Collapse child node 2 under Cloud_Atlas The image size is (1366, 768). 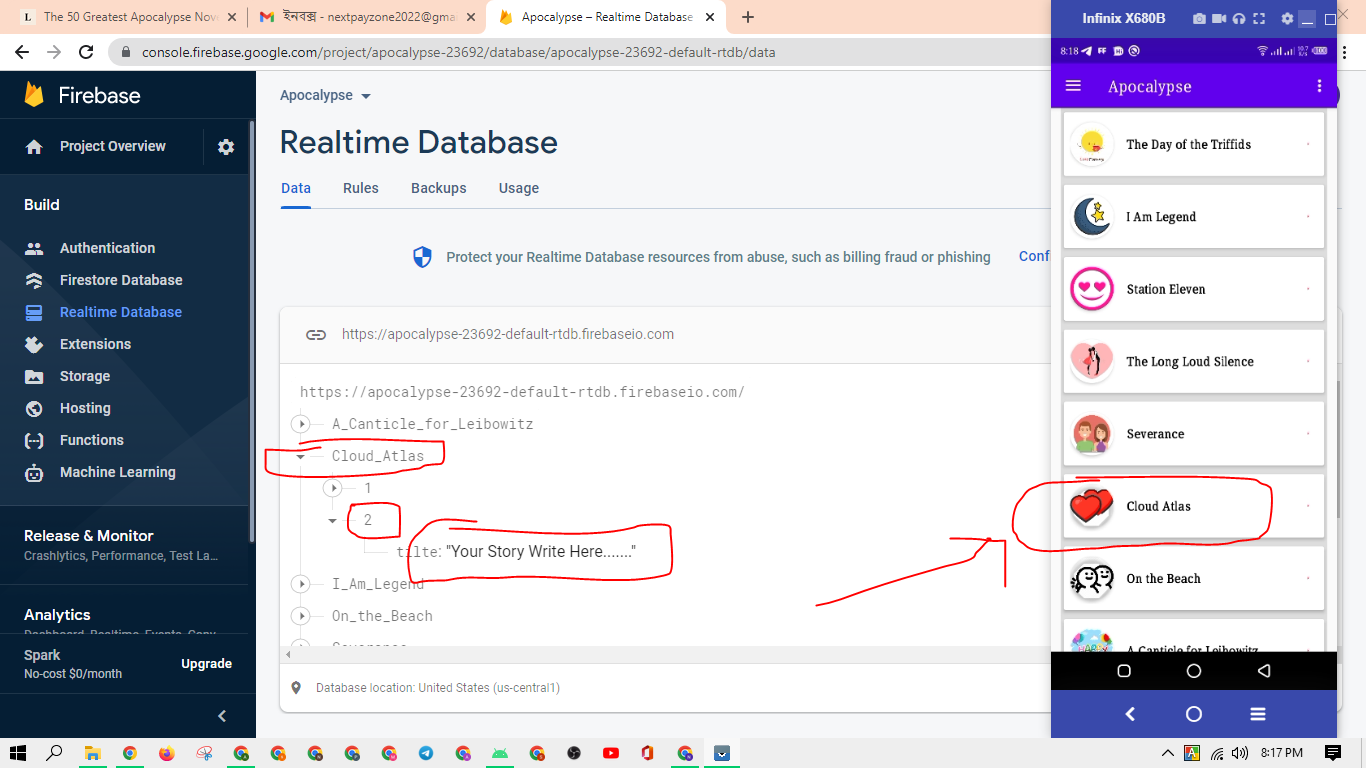pyautogui.click(x=333, y=520)
